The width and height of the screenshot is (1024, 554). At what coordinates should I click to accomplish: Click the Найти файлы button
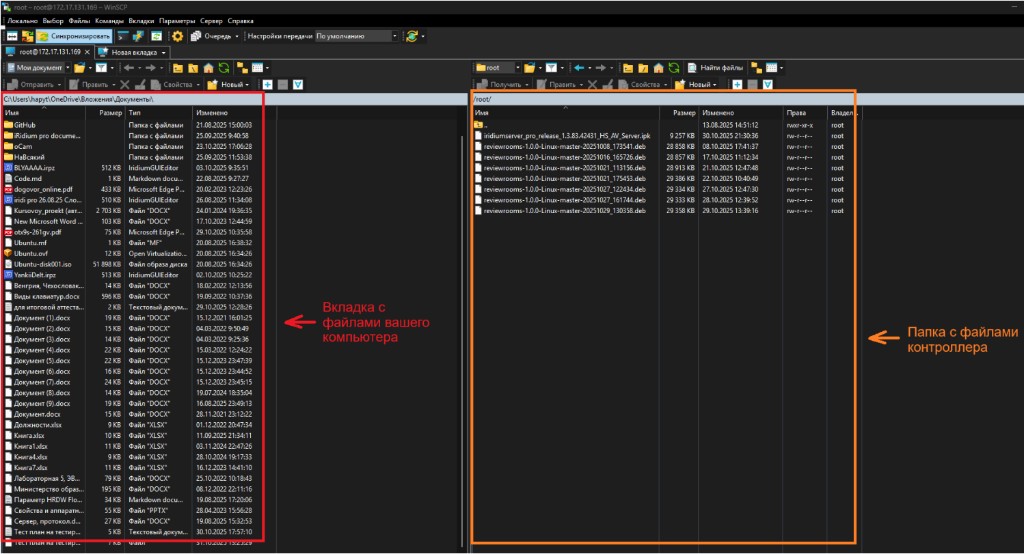(x=716, y=68)
